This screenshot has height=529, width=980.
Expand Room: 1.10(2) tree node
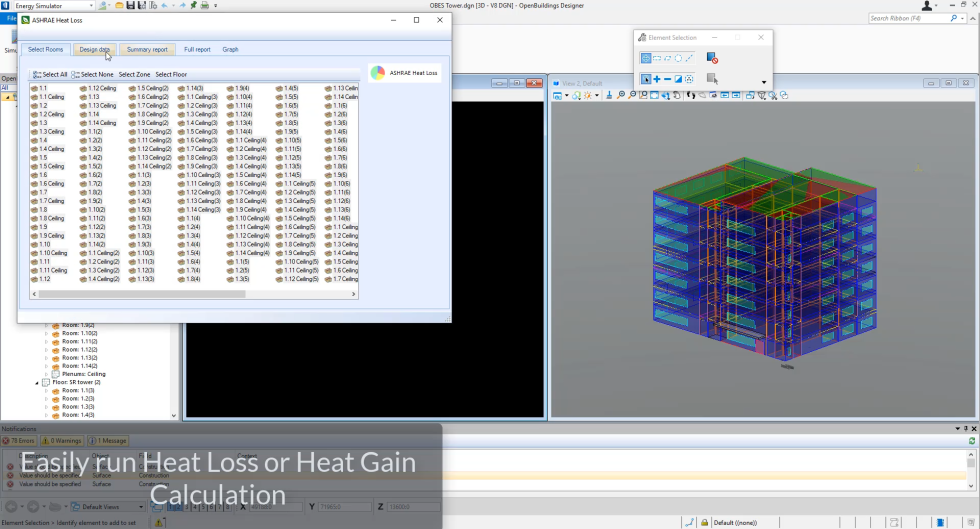point(46,333)
